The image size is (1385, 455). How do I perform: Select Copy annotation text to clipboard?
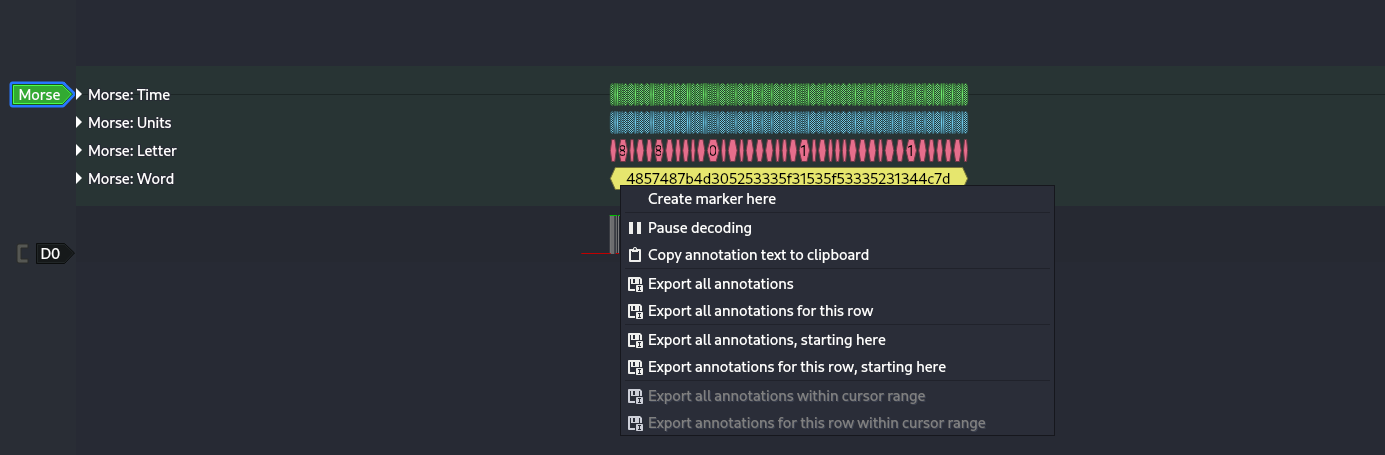758,255
